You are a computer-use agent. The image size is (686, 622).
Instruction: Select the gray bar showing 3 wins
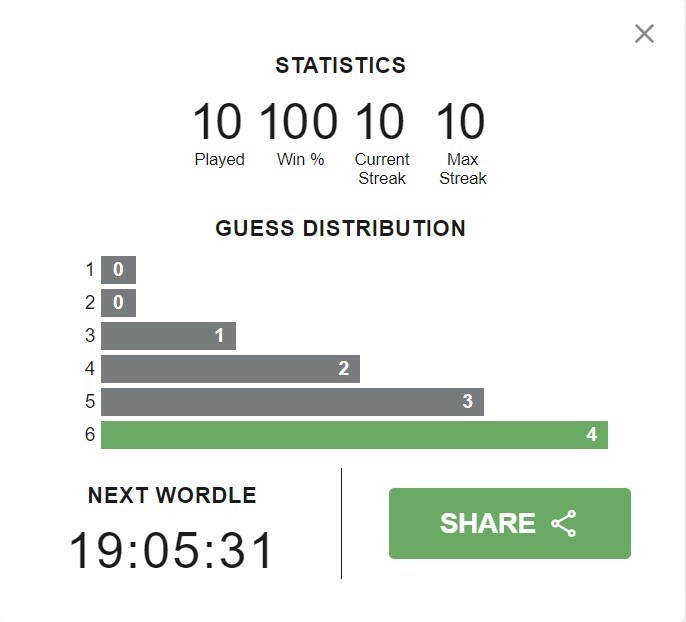[292, 402]
